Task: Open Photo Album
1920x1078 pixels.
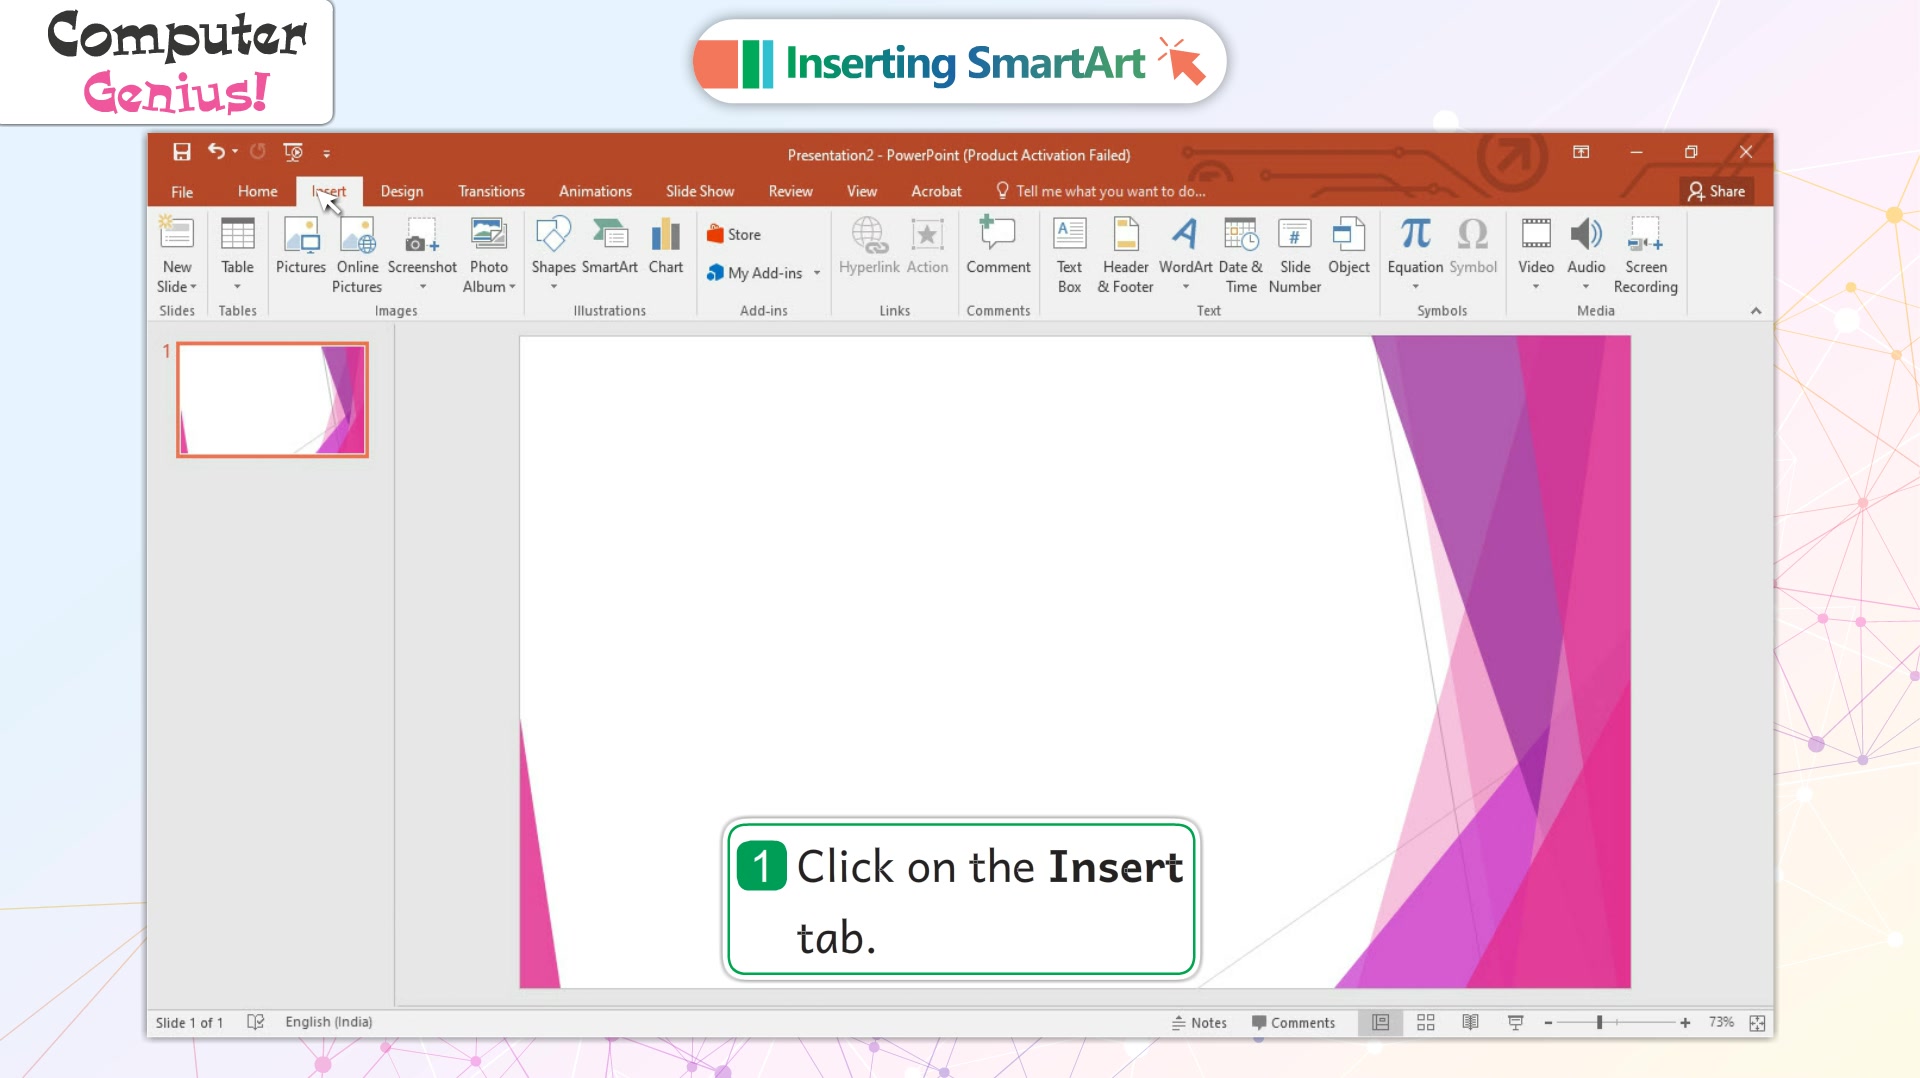Action: coord(489,255)
